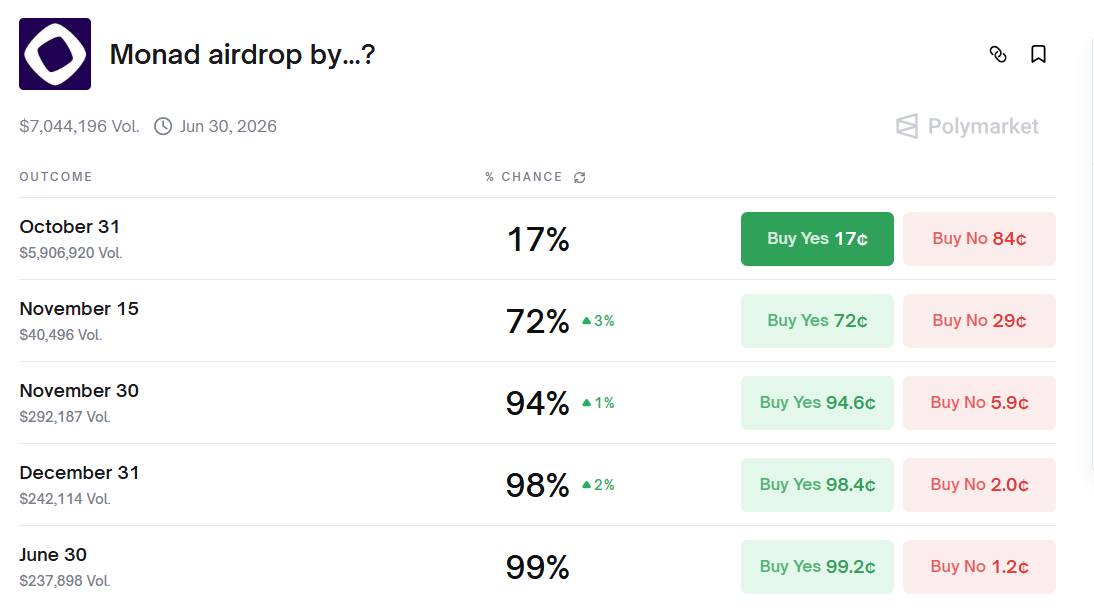Image resolution: width=1094 pixels, height=615 pixels.
Task: Click the 2% increase indicator for December 31
Action: coord(597,485)
